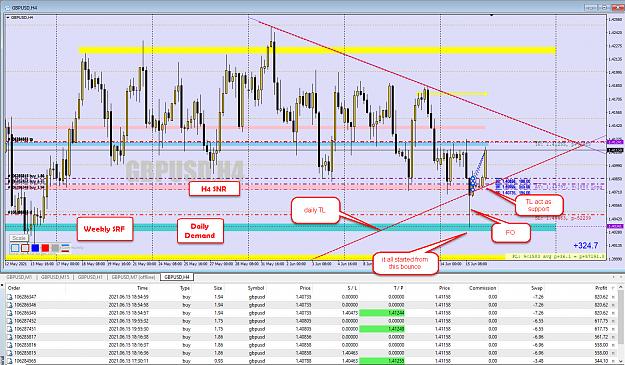Click the Scale button on the chart
The image size is (625, 365).
[19, 238]
